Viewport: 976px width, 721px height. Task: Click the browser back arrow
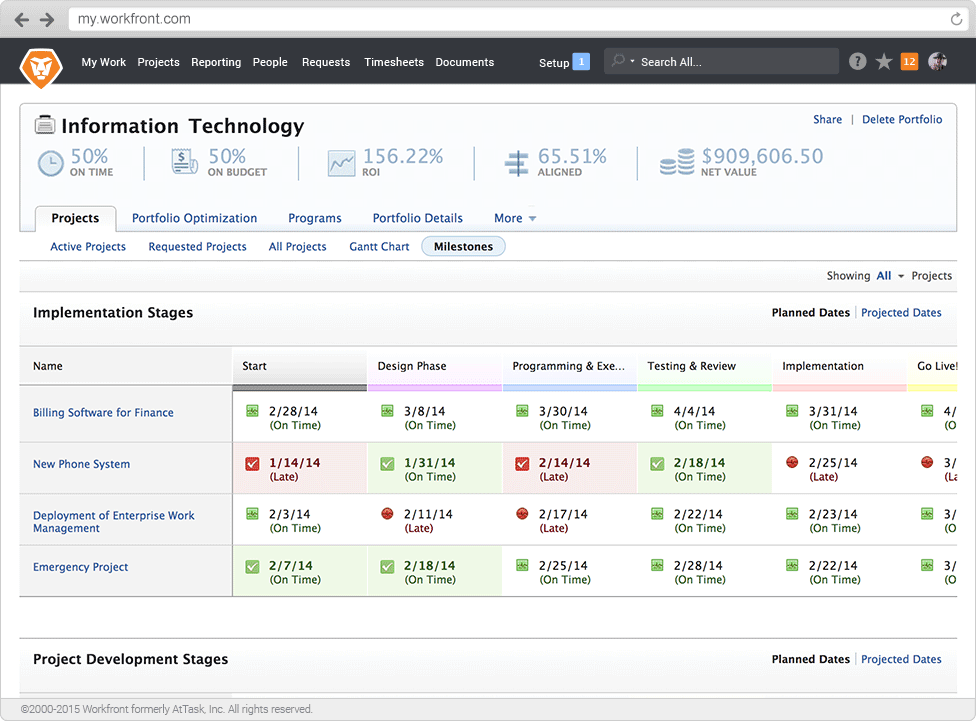pyautogui.click(x=22, y=19)
